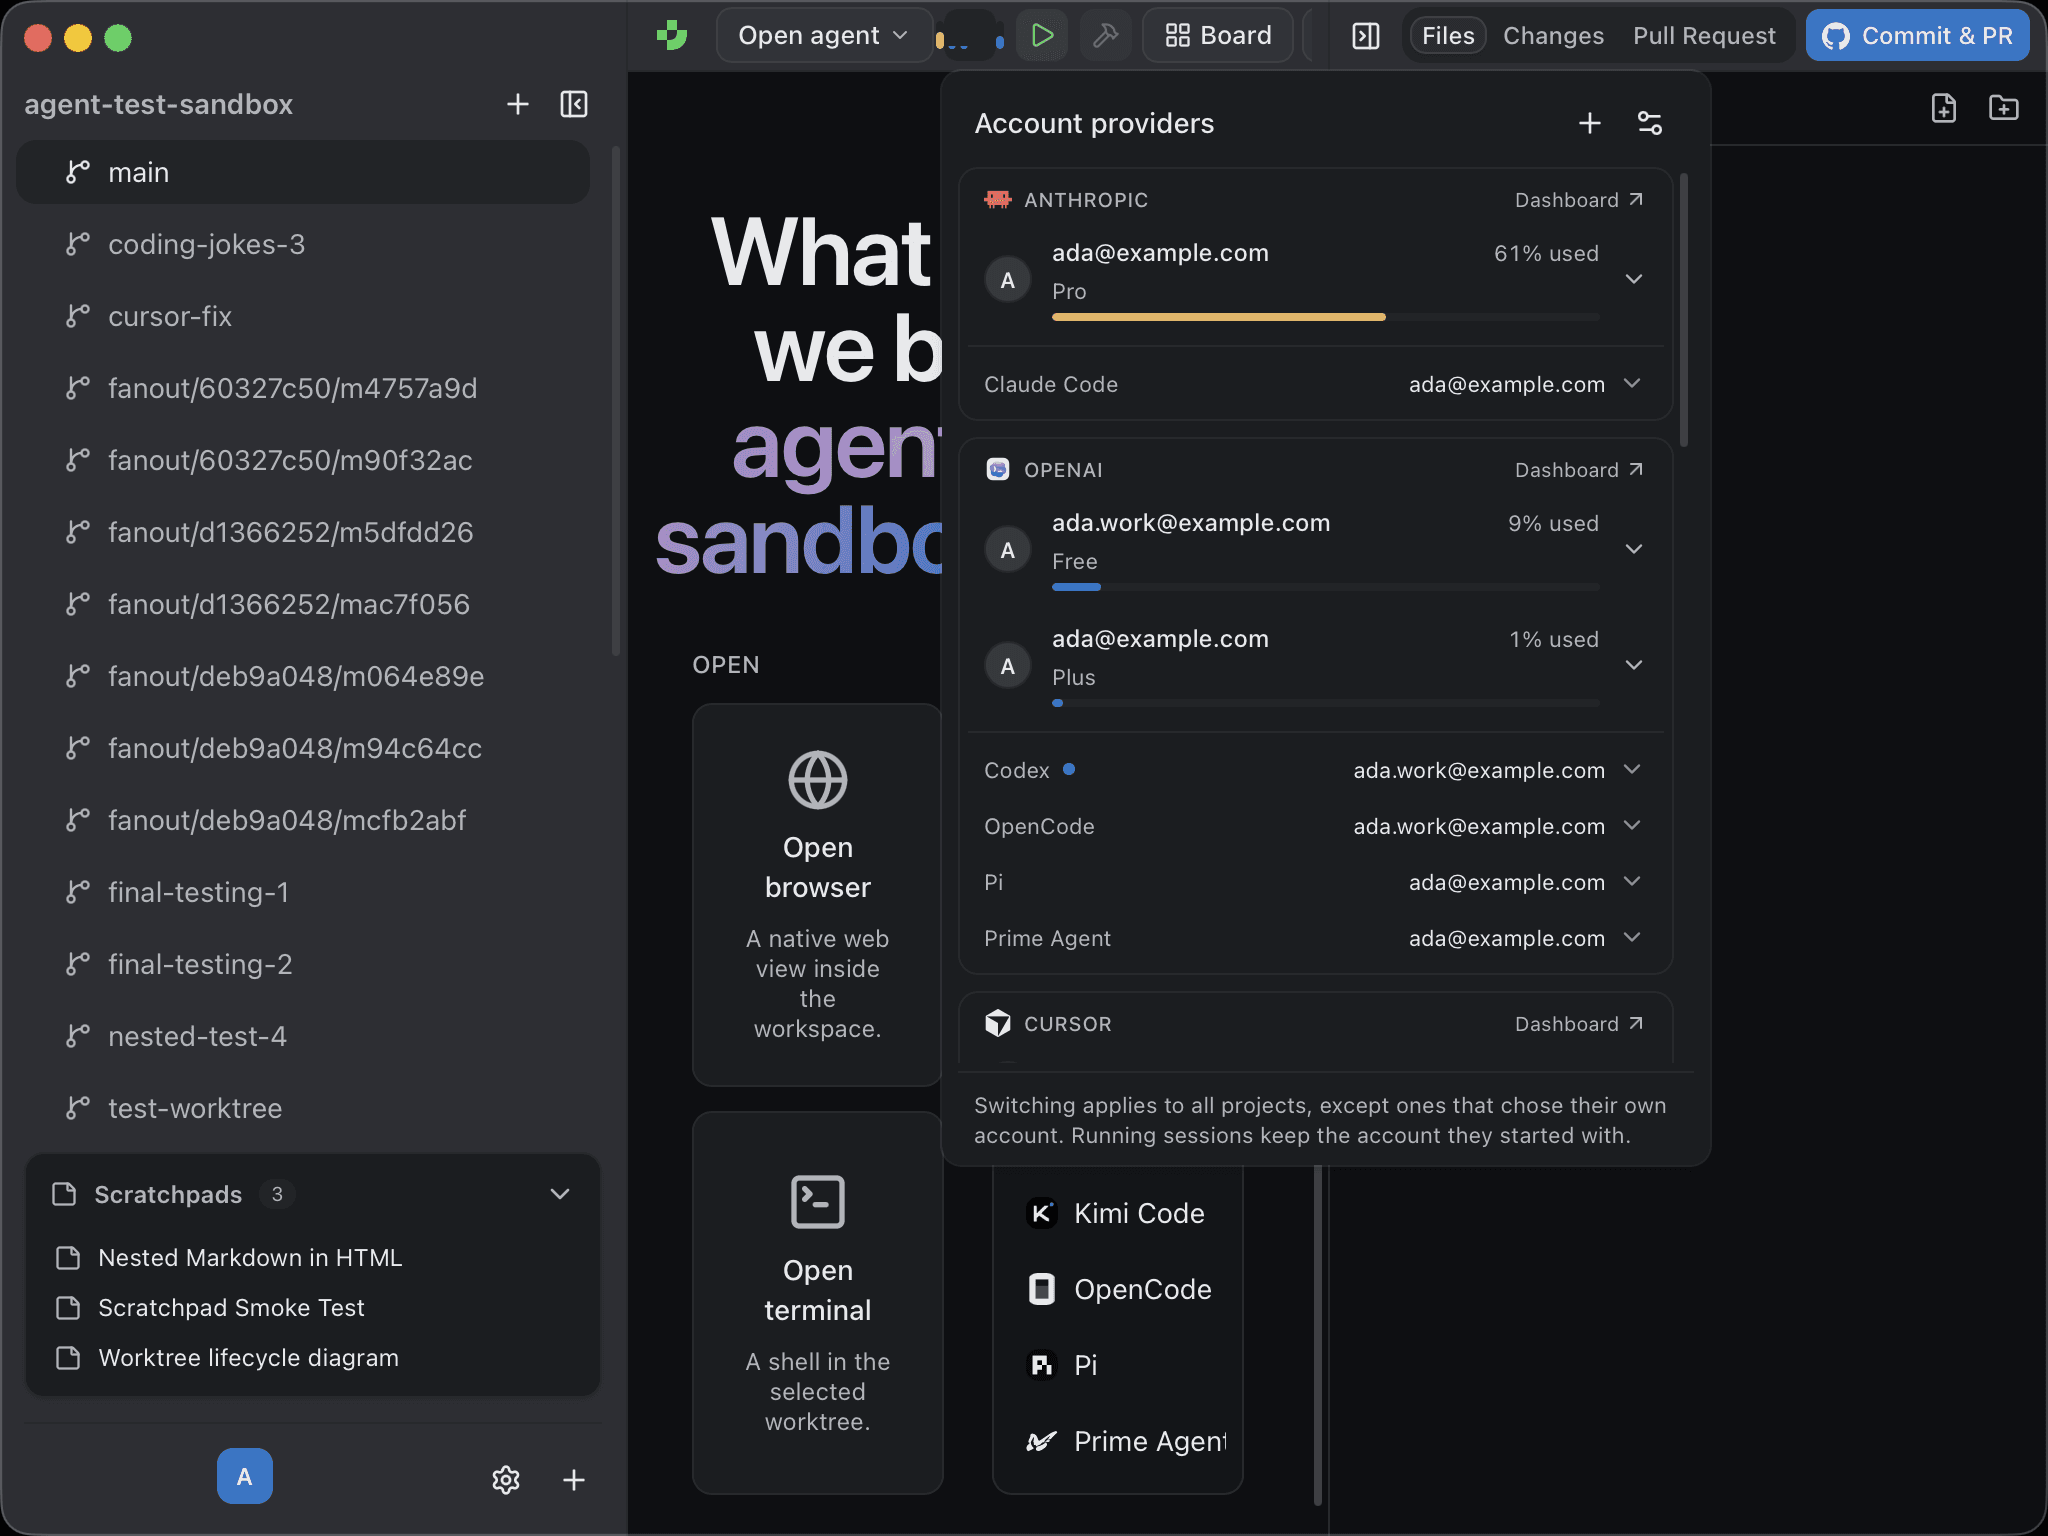2048x1536 pixels.
Task: Click the Open browser card
Action: [x=817, y=895]
